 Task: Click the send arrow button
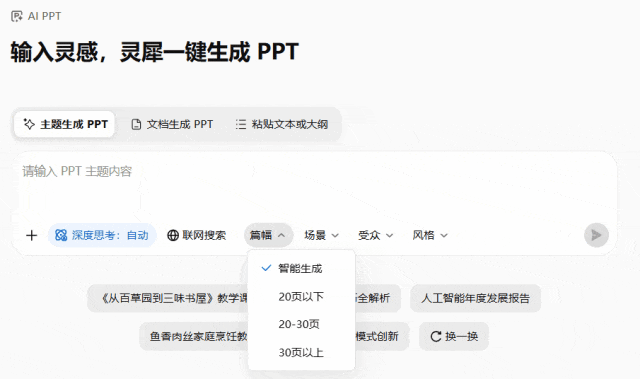[x=596, y=235]
